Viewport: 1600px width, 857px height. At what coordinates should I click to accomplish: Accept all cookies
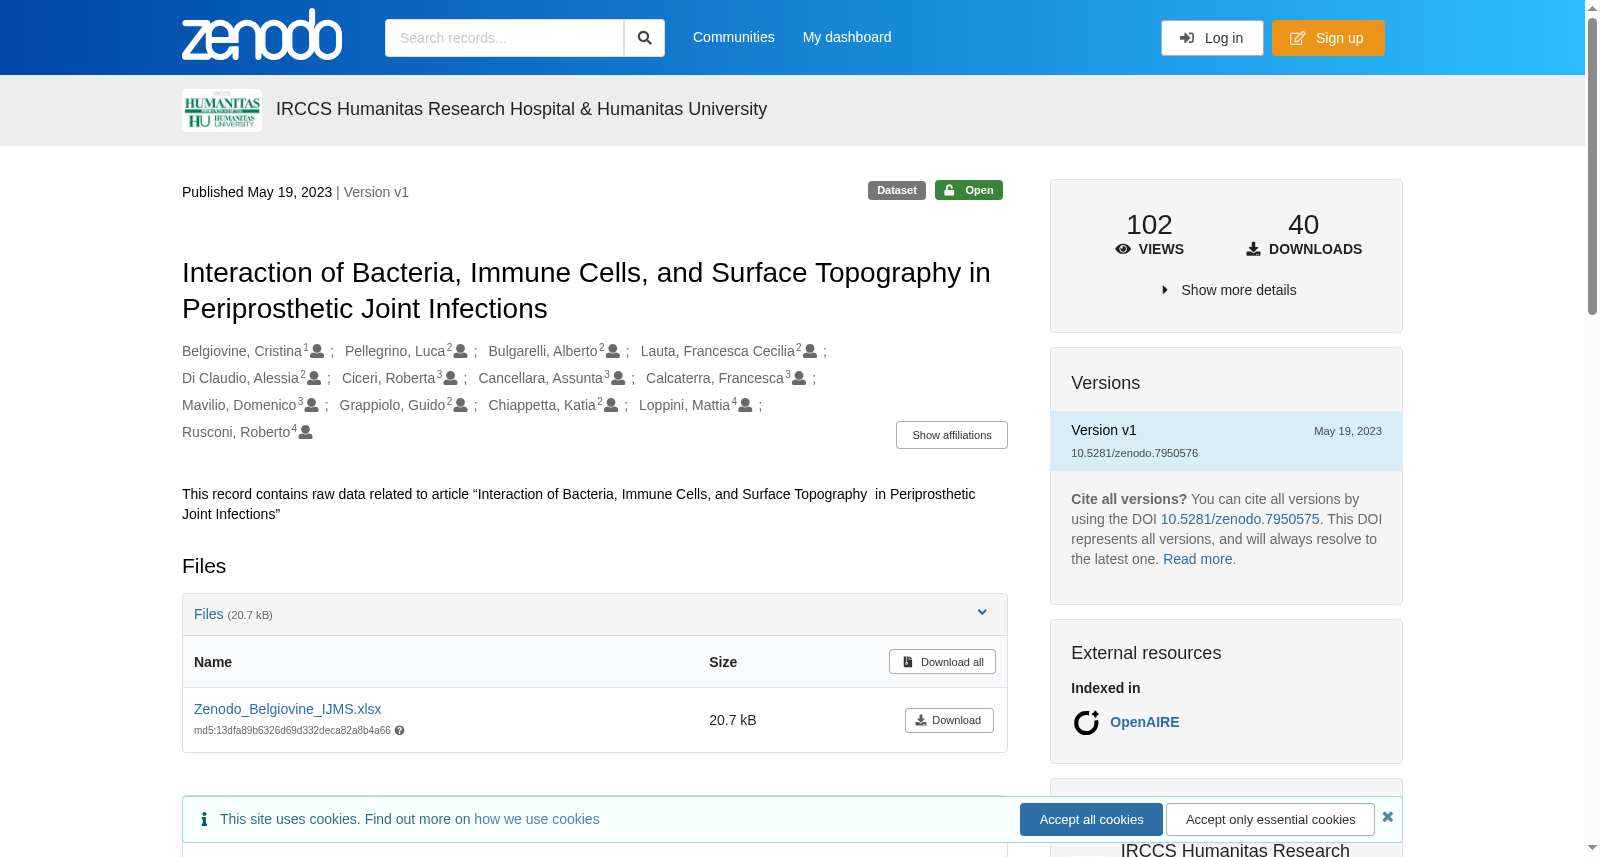(x=1091, y=819)
